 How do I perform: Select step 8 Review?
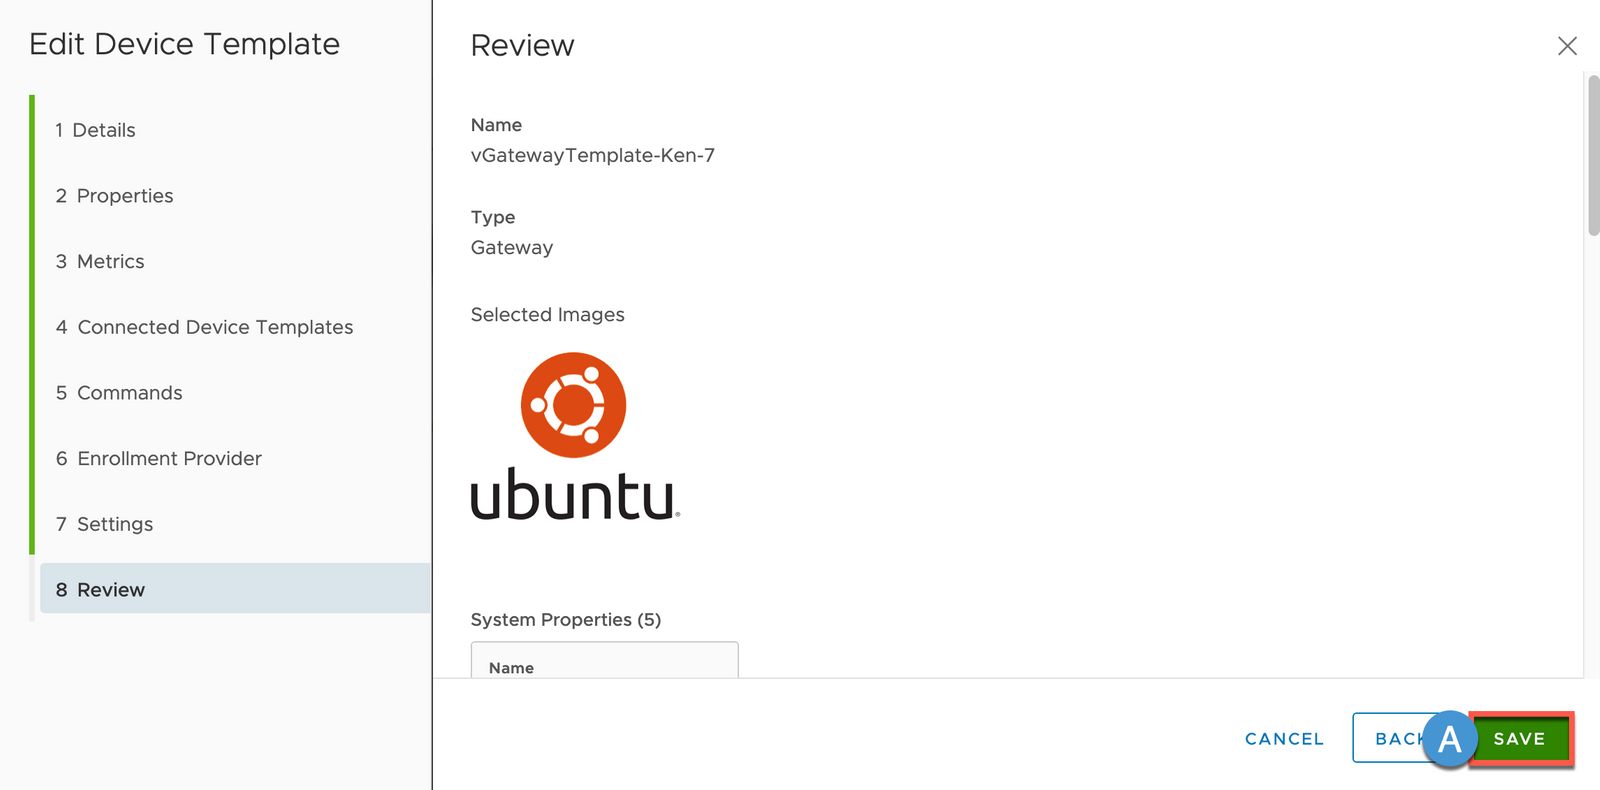point(235,589)
